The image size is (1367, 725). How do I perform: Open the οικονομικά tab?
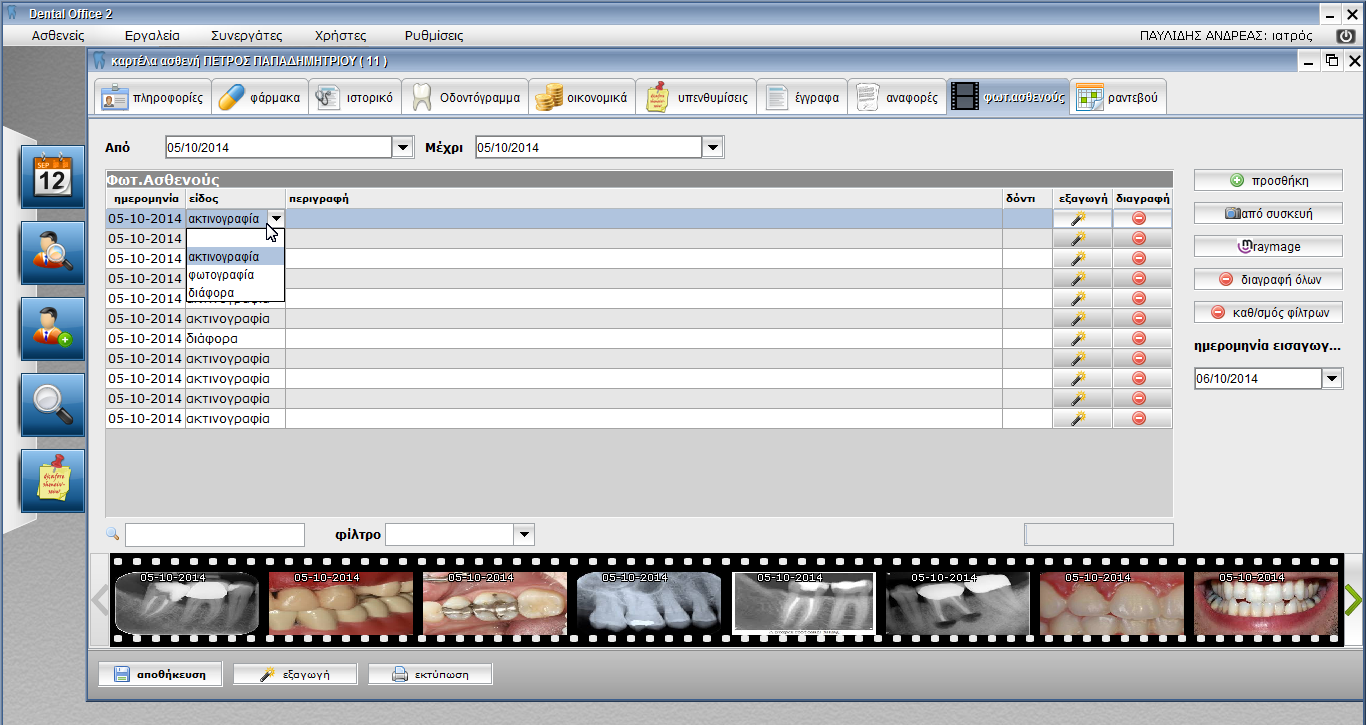coord(581,98)
